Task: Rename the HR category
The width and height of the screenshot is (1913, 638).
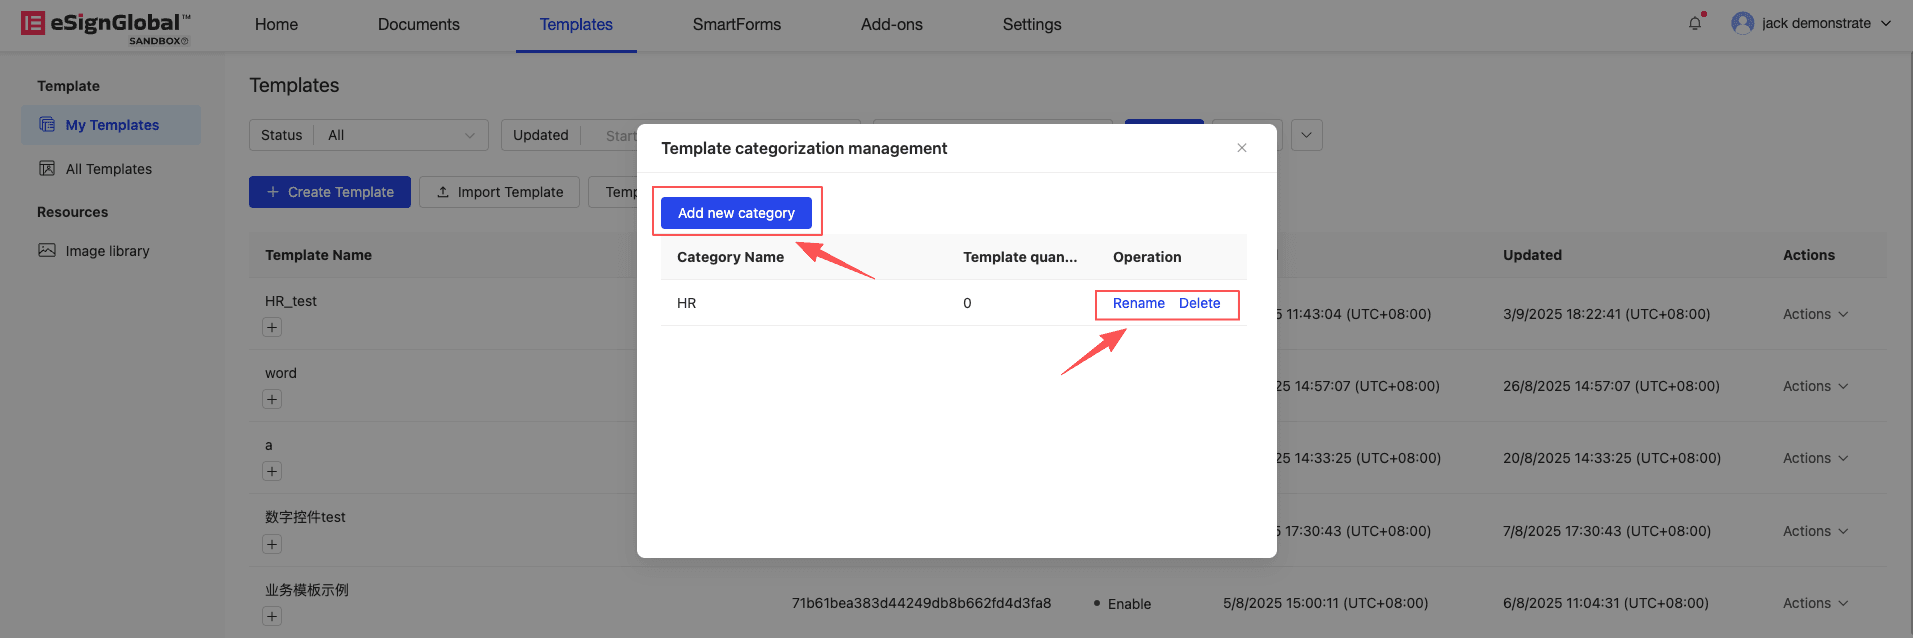Action: click(1138, 303)
